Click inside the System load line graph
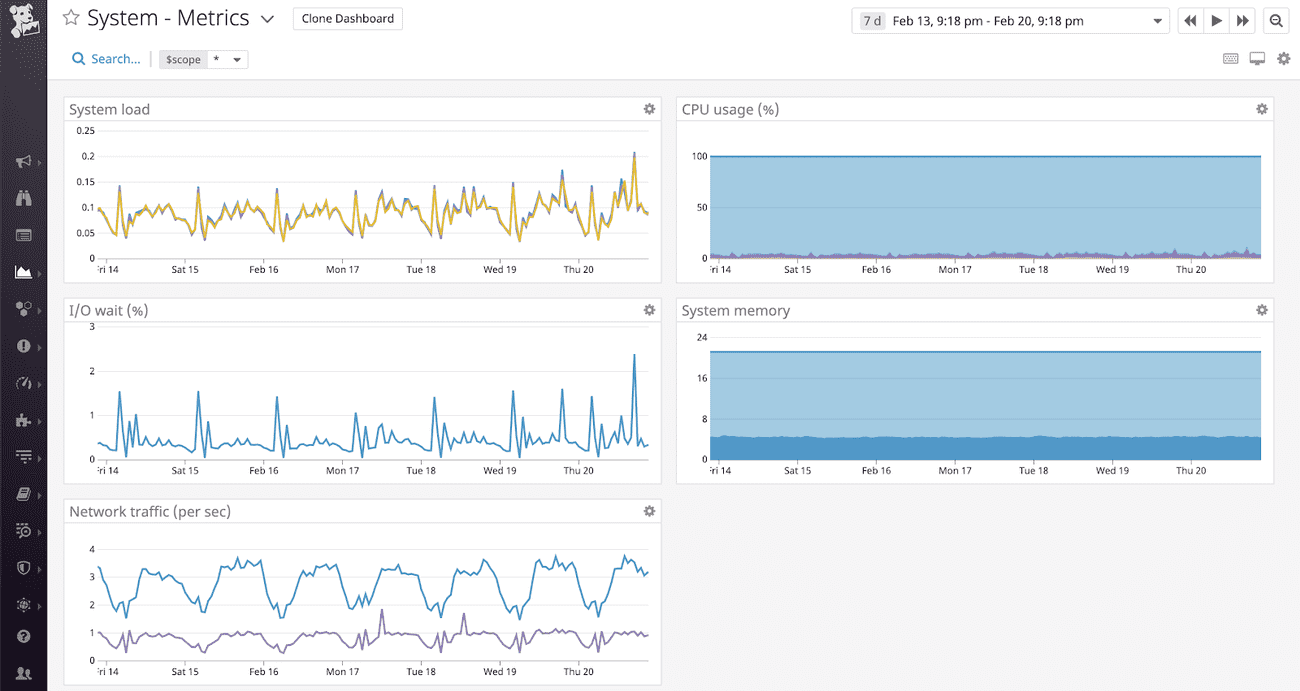The width and height of the screenshot is (1300, 691). 372,194
